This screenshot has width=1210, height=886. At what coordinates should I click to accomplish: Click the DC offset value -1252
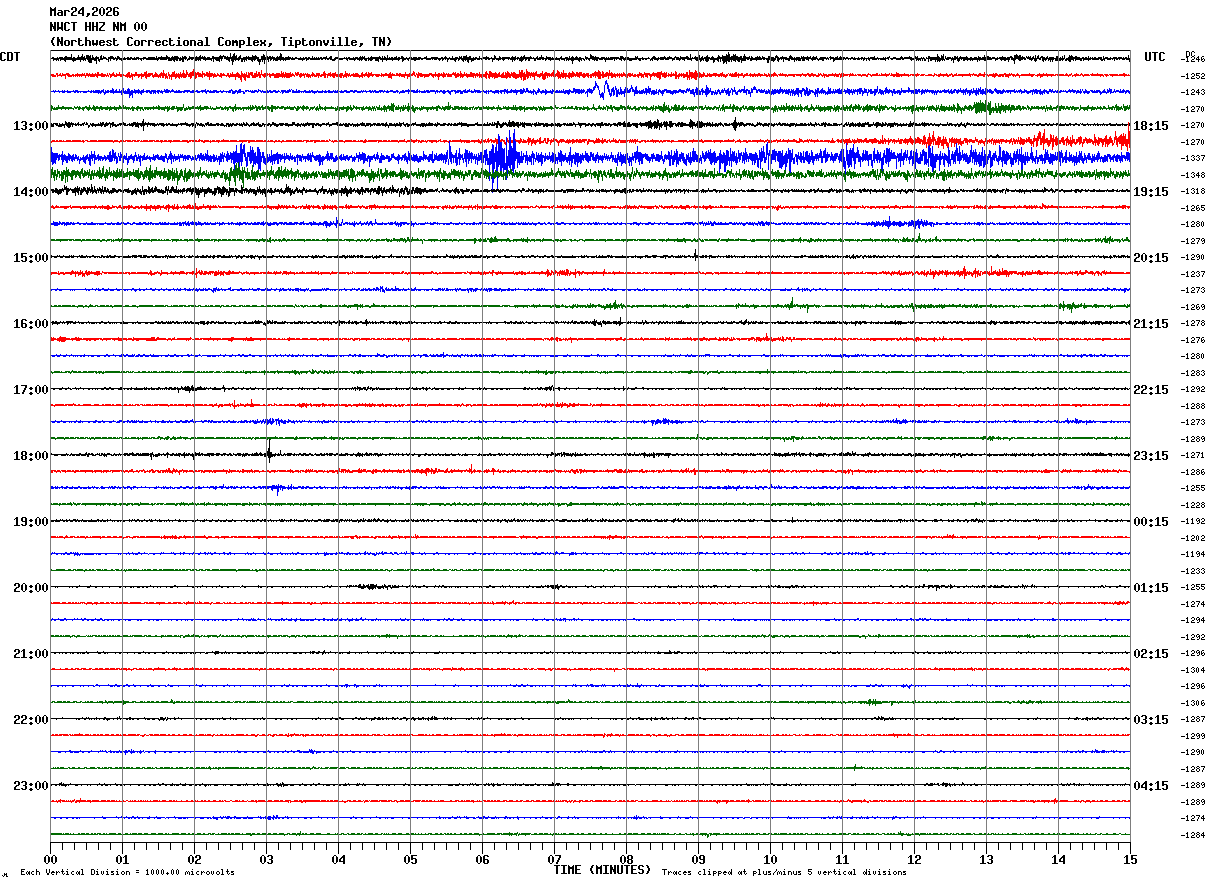(x=1192, y=76)
